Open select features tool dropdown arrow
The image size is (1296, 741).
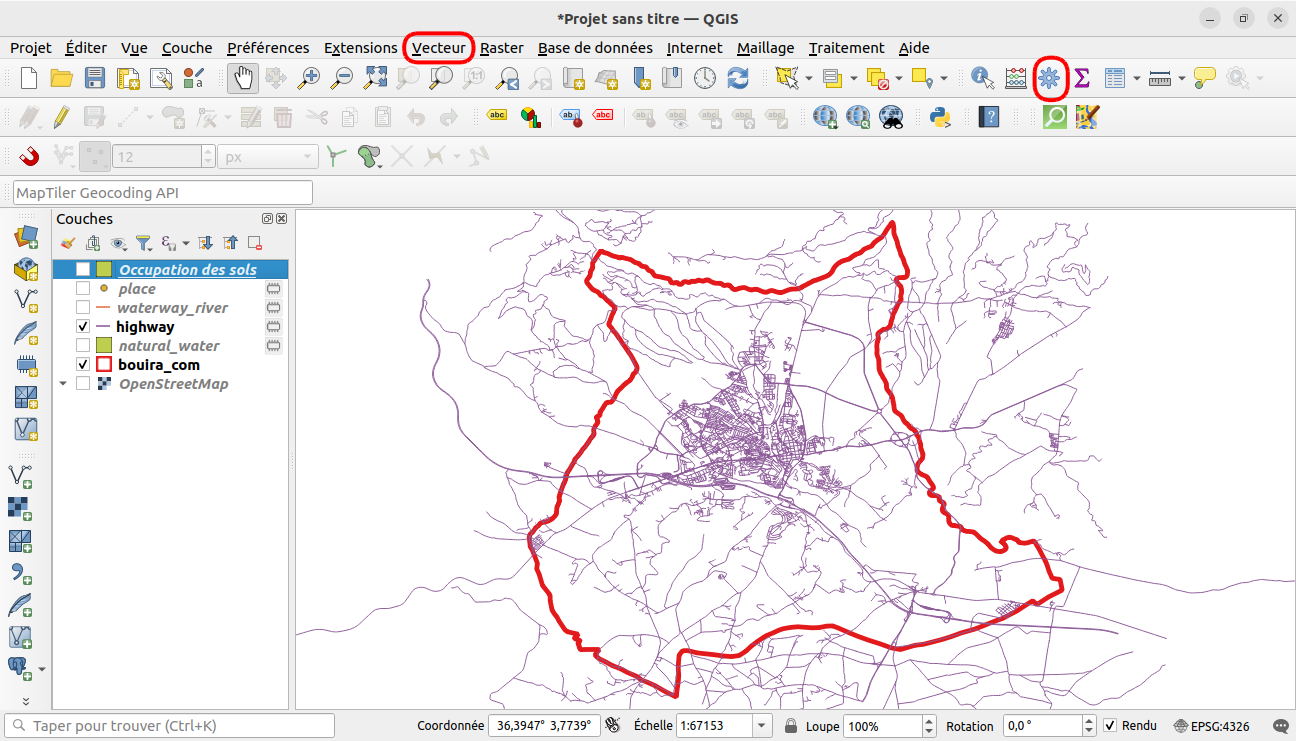coord(809,78)
